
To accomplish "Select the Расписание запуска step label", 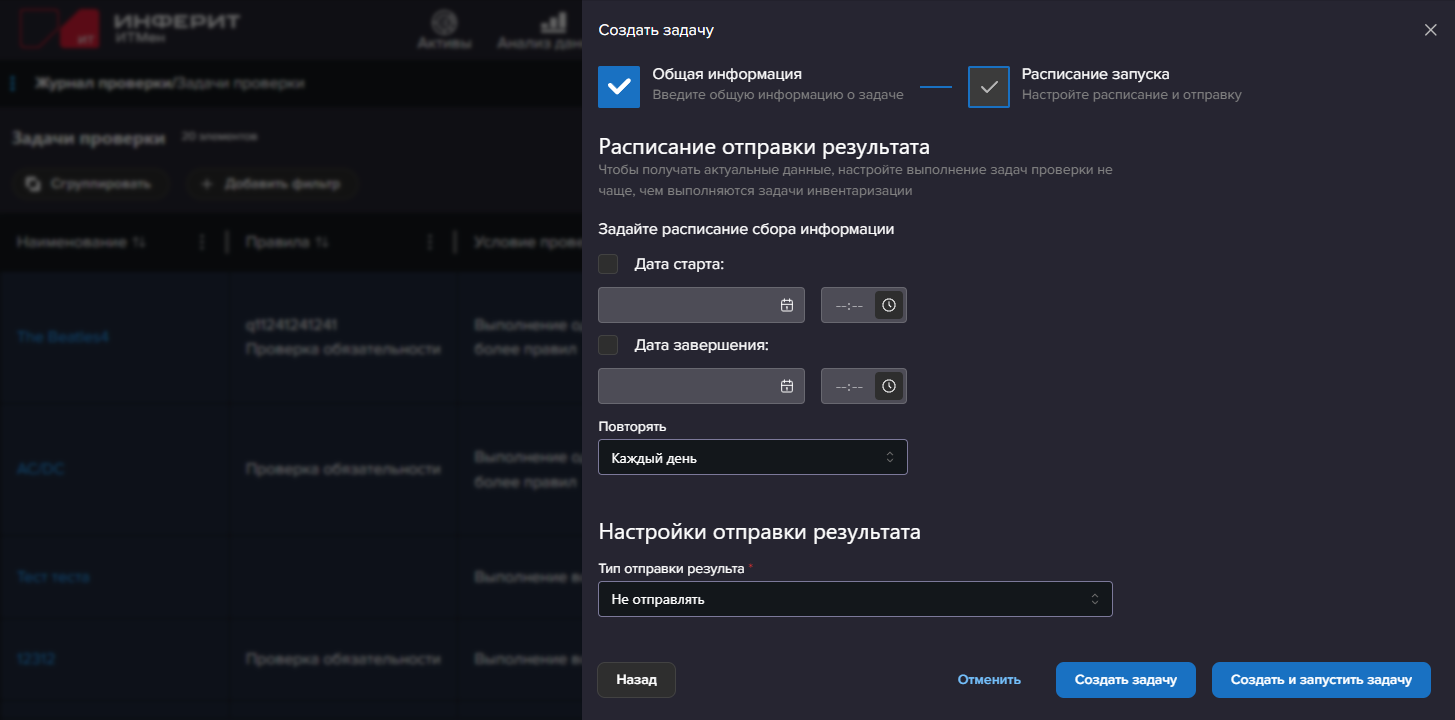I will pos(1095,74).
